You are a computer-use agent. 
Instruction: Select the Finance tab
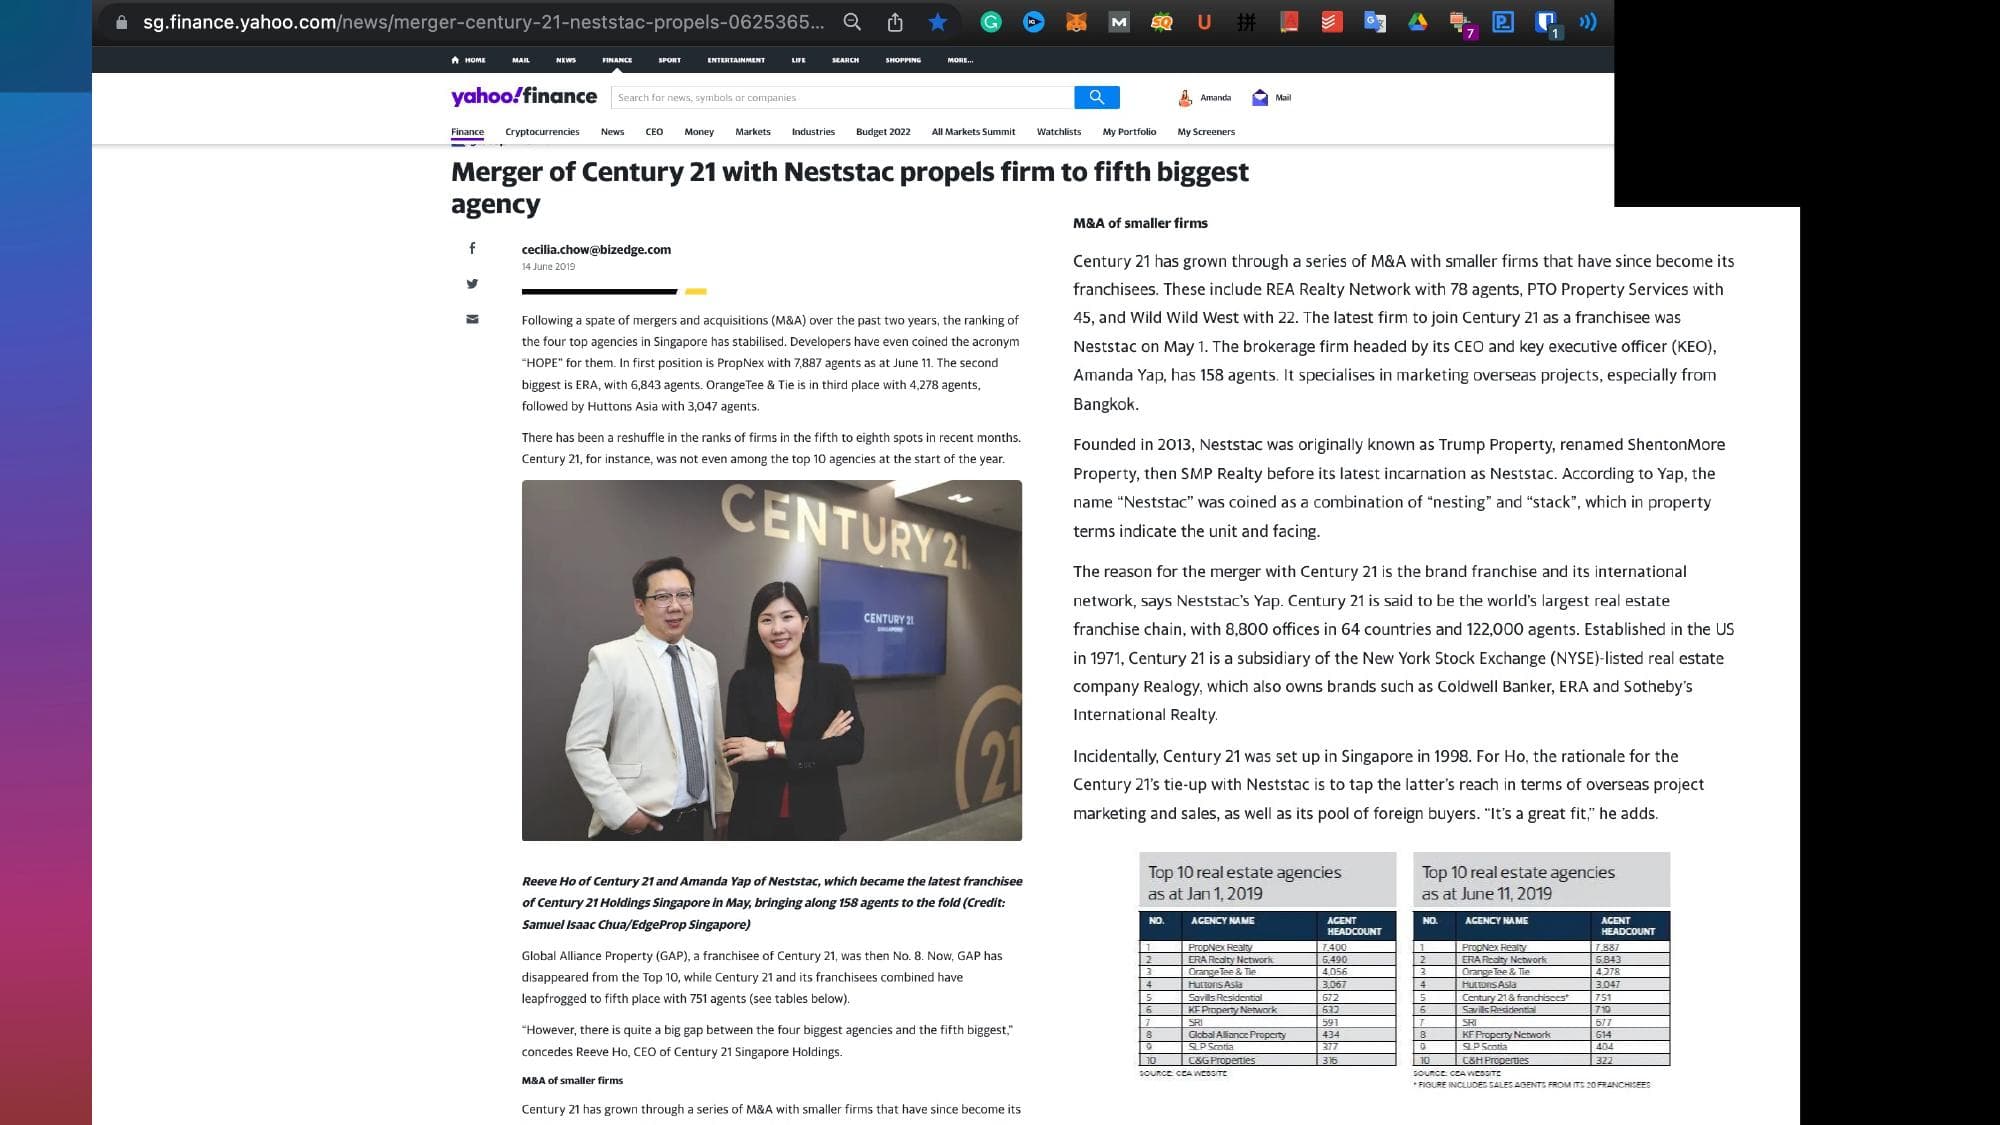pos(467,132)
